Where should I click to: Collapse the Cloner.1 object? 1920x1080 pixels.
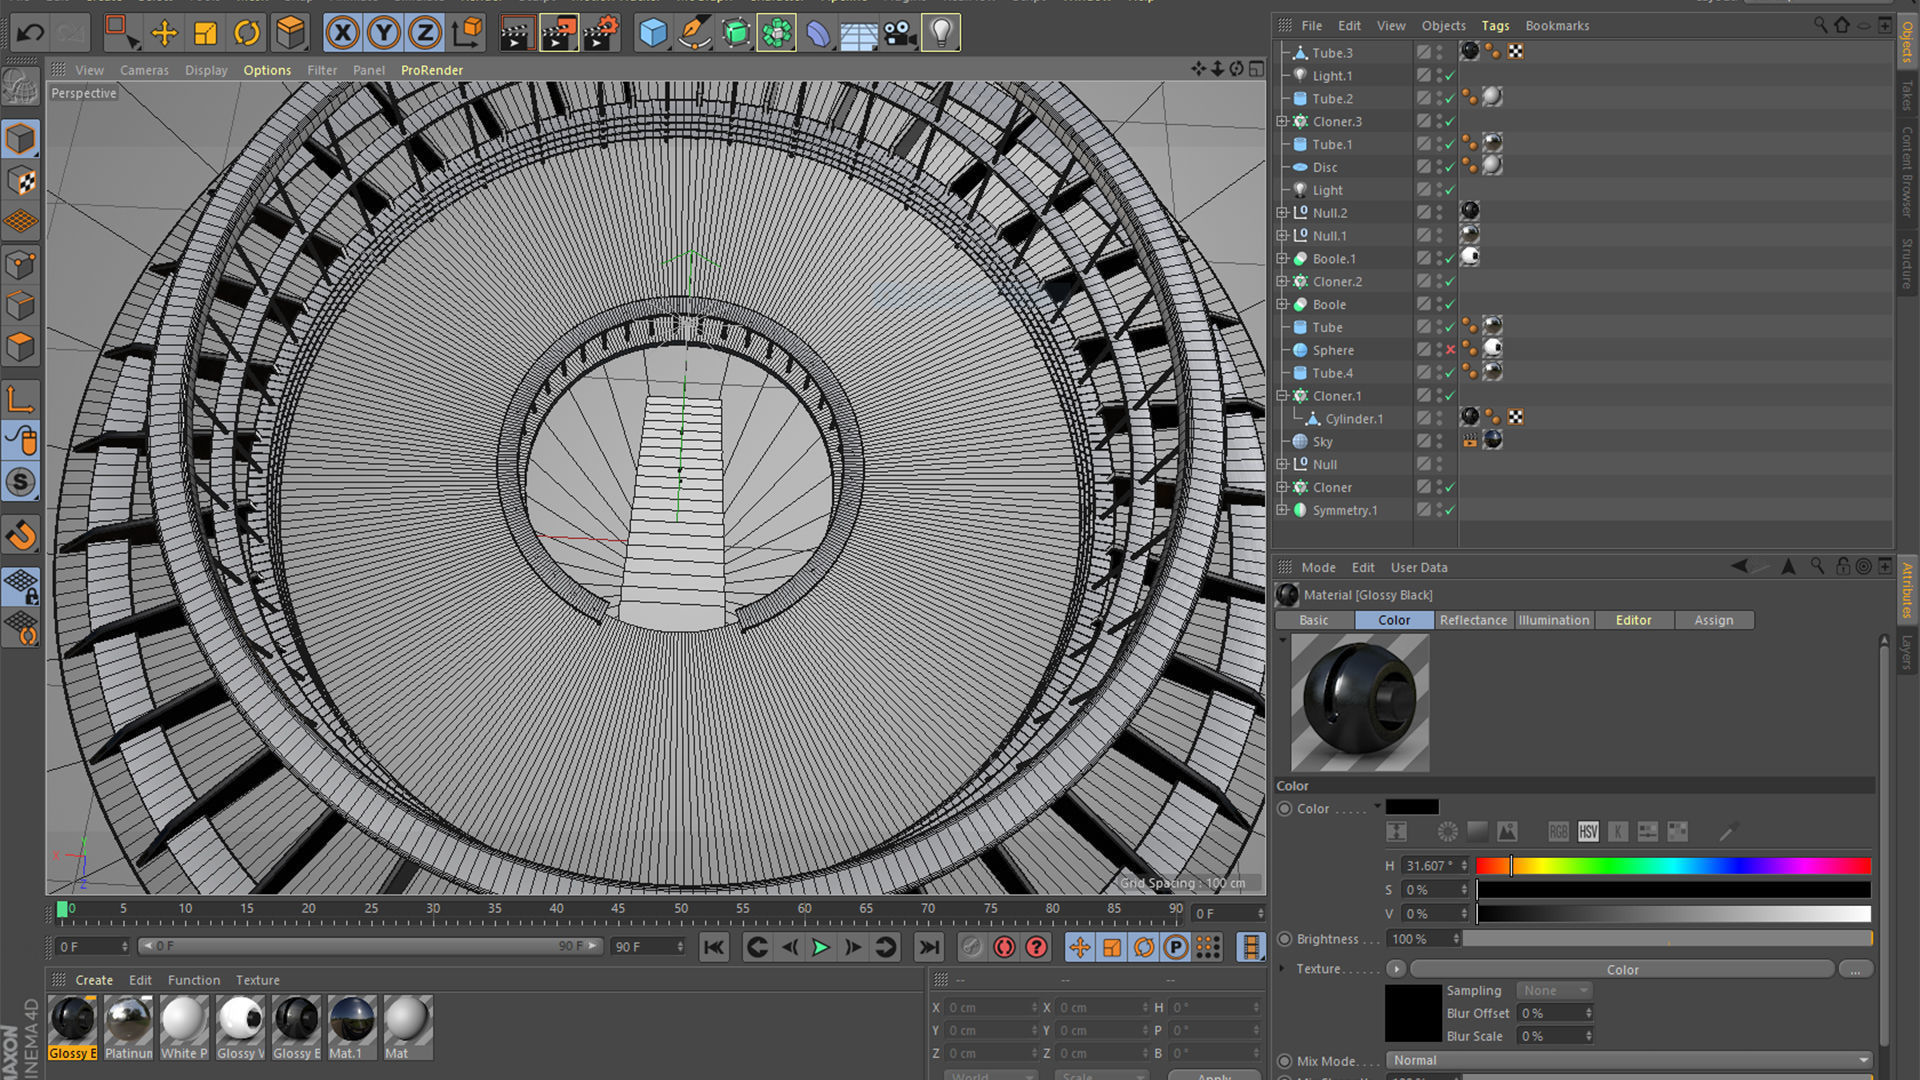[x=1282, y=395]
